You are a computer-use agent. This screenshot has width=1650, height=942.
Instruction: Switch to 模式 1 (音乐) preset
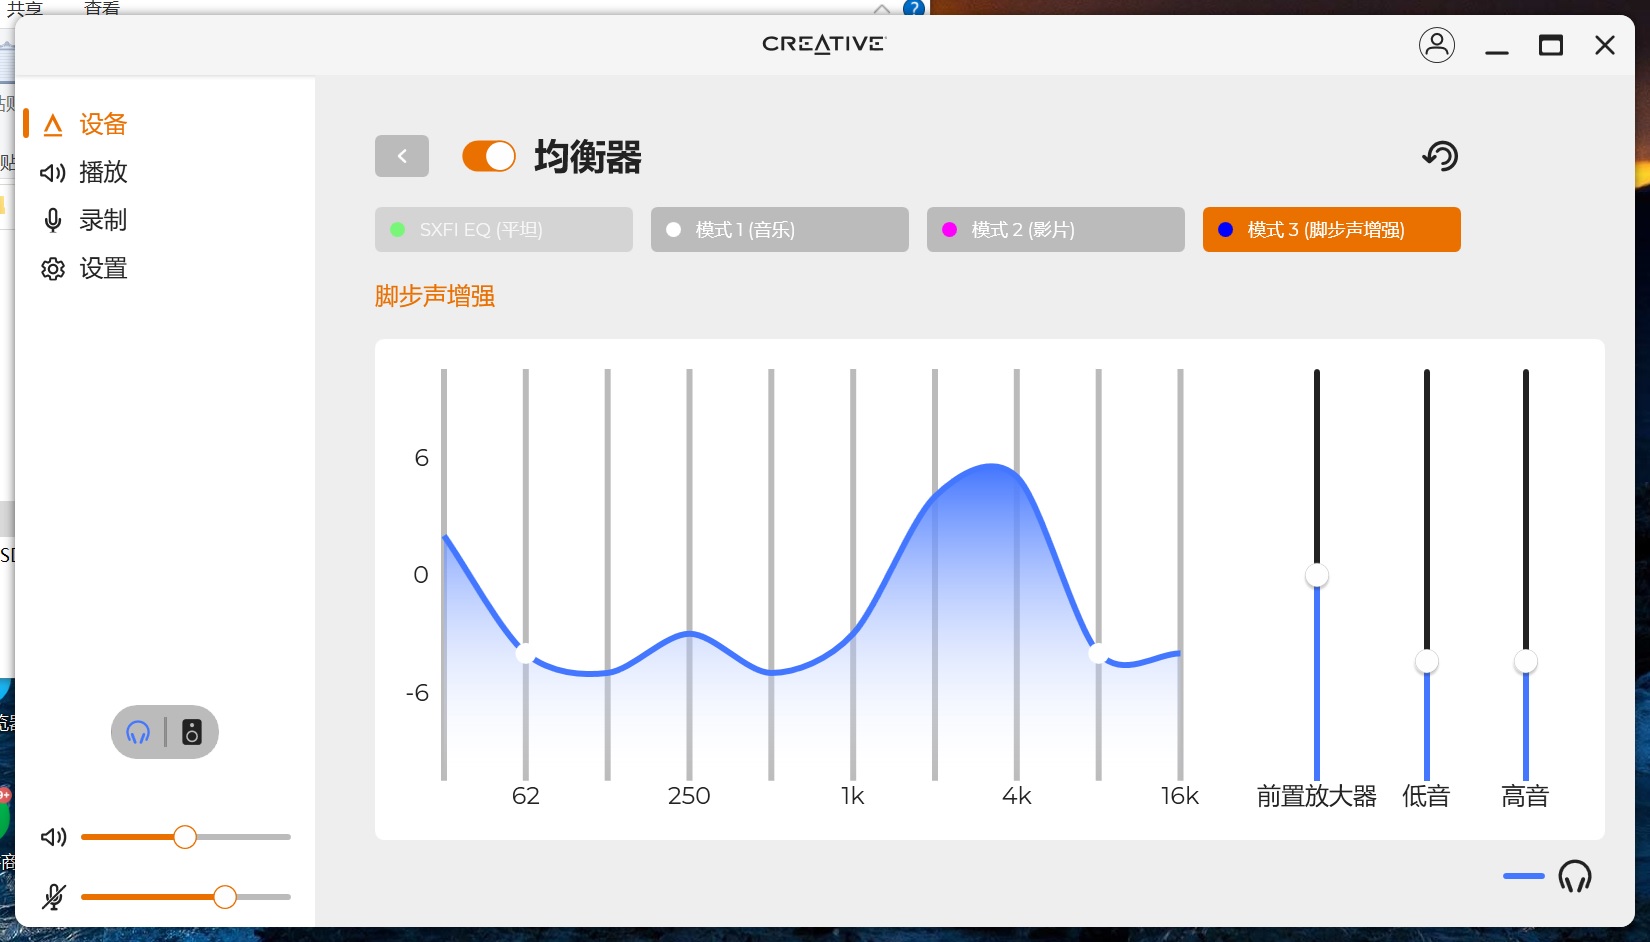pos(779,229)
